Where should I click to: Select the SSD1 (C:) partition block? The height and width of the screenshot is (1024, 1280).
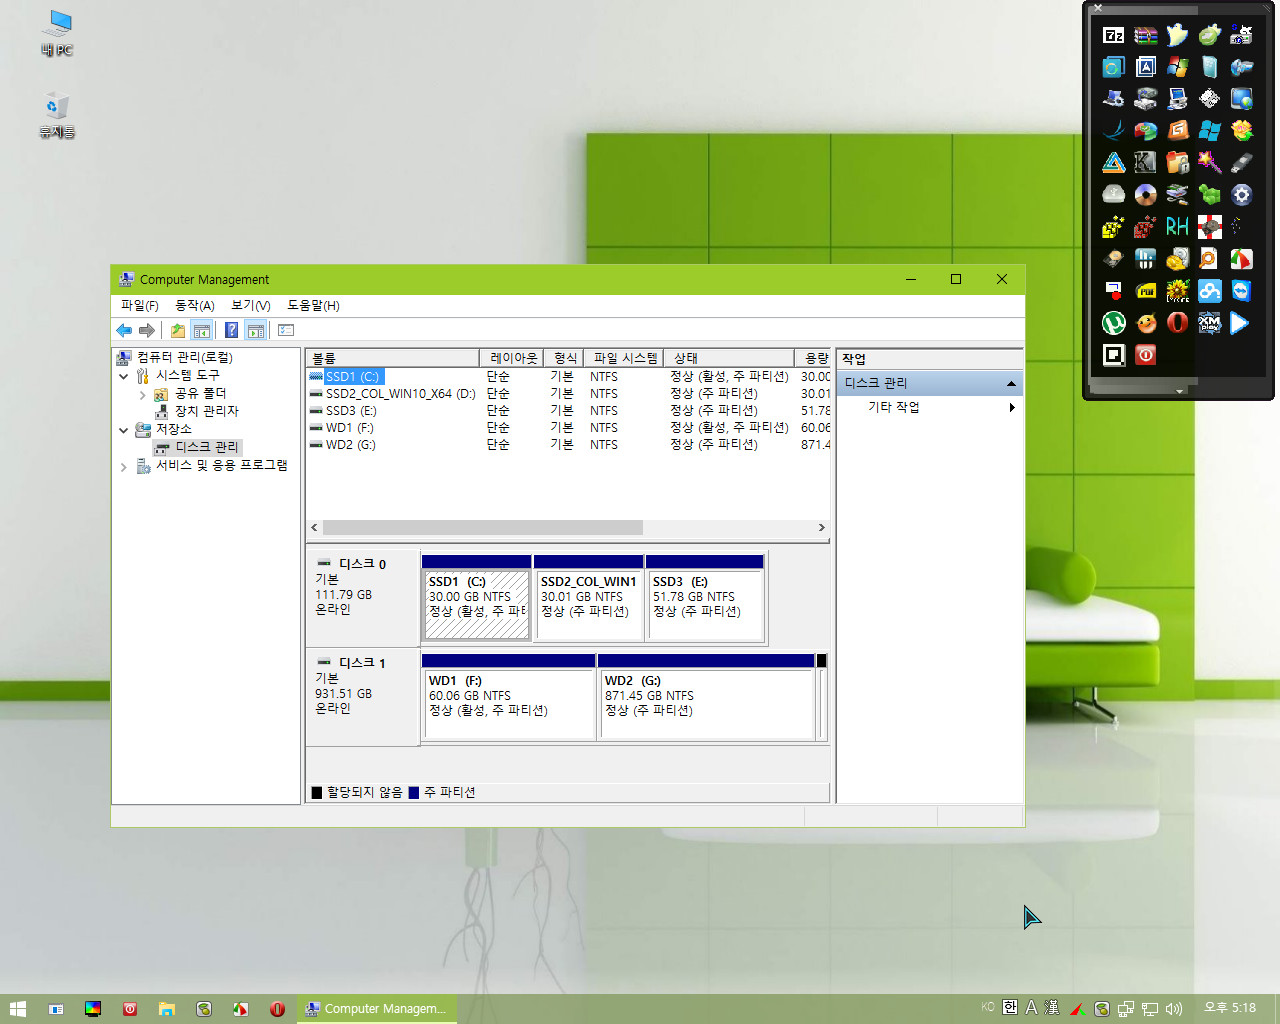coord(477,598)
